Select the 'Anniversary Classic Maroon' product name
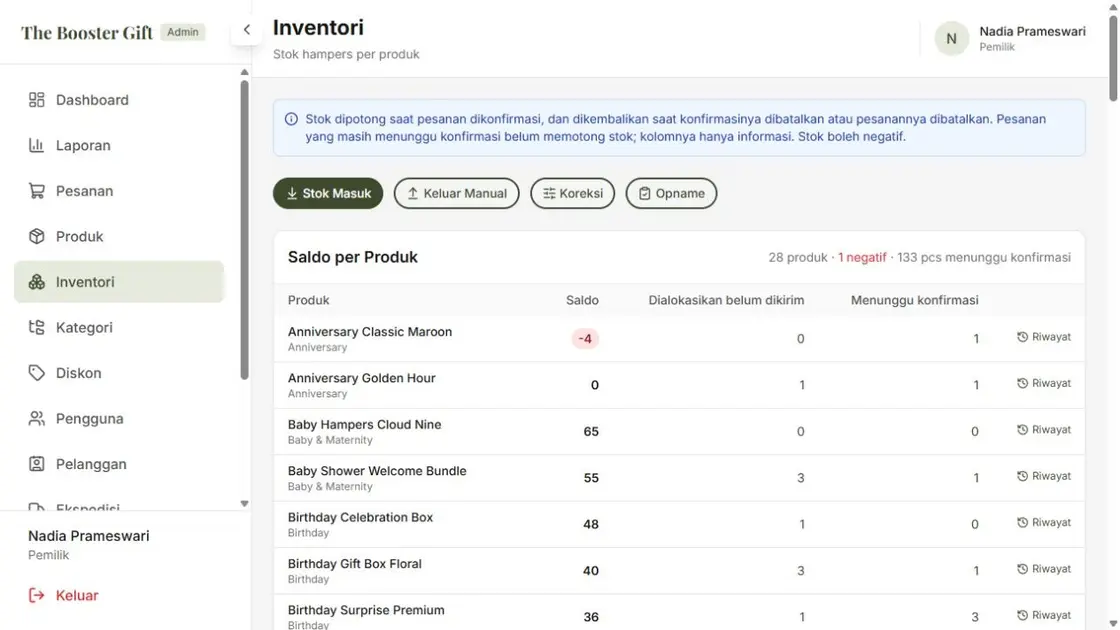The height and width of the screenshot is (630, 1120). [370, 332]
